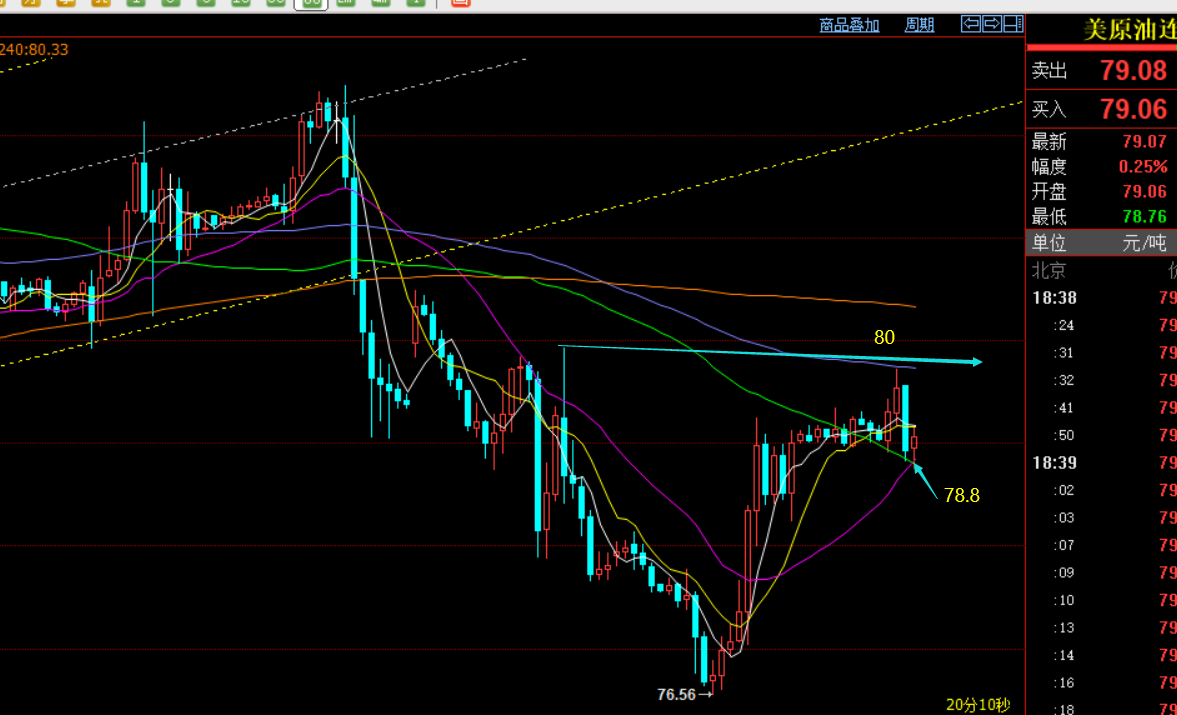This screenshot has height=715, width=1177.
Task: Select the :09 tick row
Action: tap(1101, 573)
